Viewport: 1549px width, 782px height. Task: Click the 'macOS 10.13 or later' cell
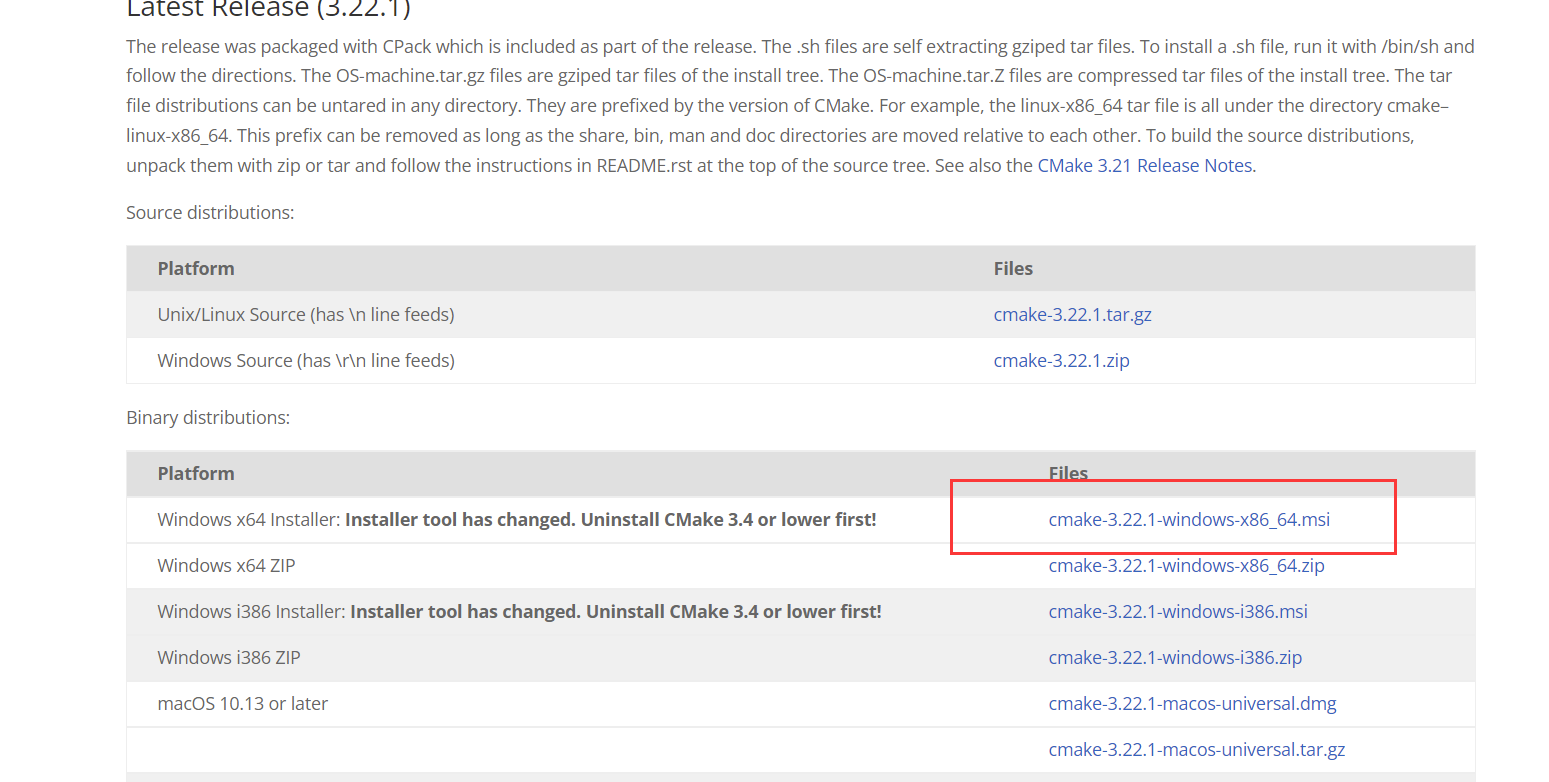point(243,704)
